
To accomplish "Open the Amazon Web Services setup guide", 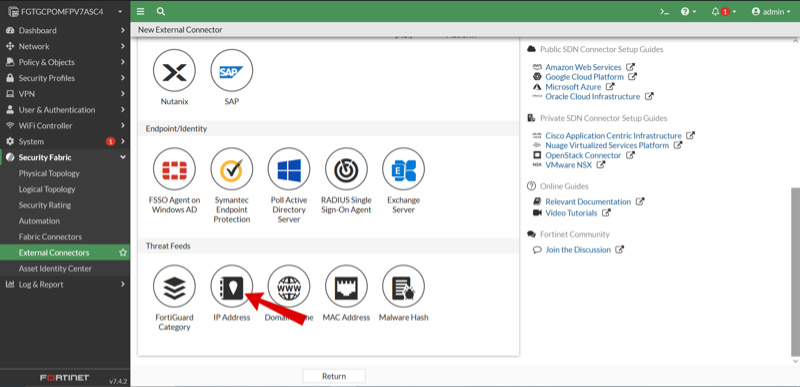I will click(x=583, y=67).
